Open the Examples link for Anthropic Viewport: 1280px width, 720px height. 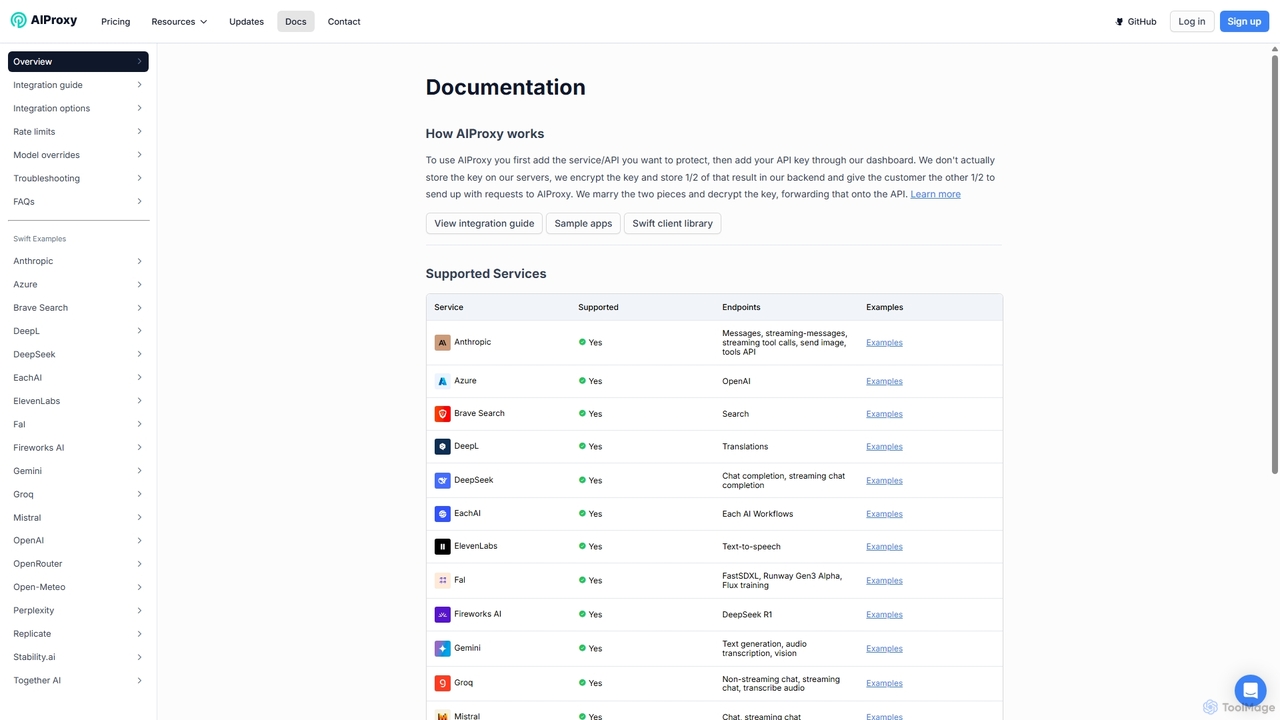884,342
